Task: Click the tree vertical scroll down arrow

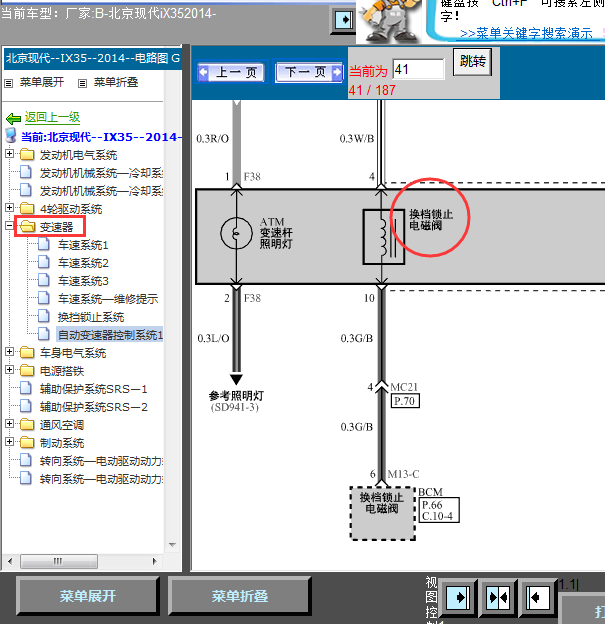Action: tap(172, 545)
